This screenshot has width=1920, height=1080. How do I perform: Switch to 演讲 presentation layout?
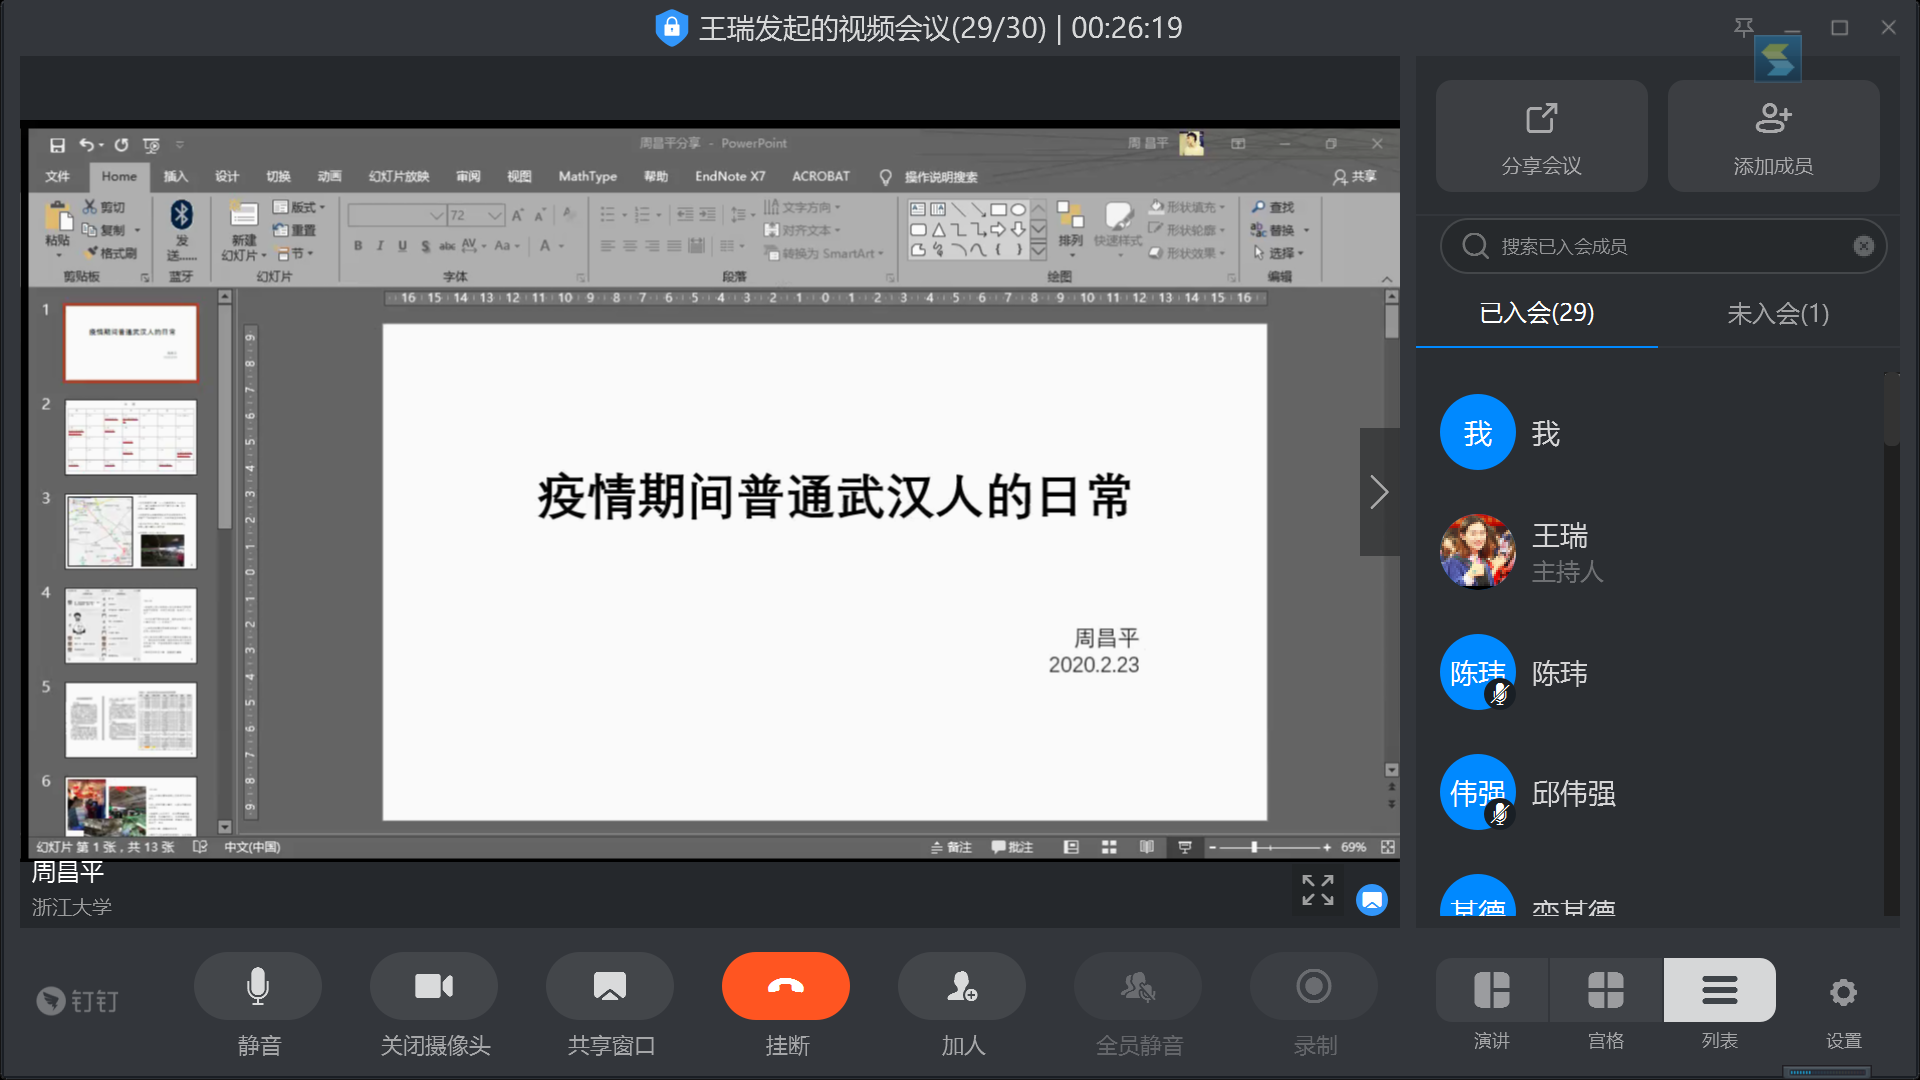tap(1492, 990)
